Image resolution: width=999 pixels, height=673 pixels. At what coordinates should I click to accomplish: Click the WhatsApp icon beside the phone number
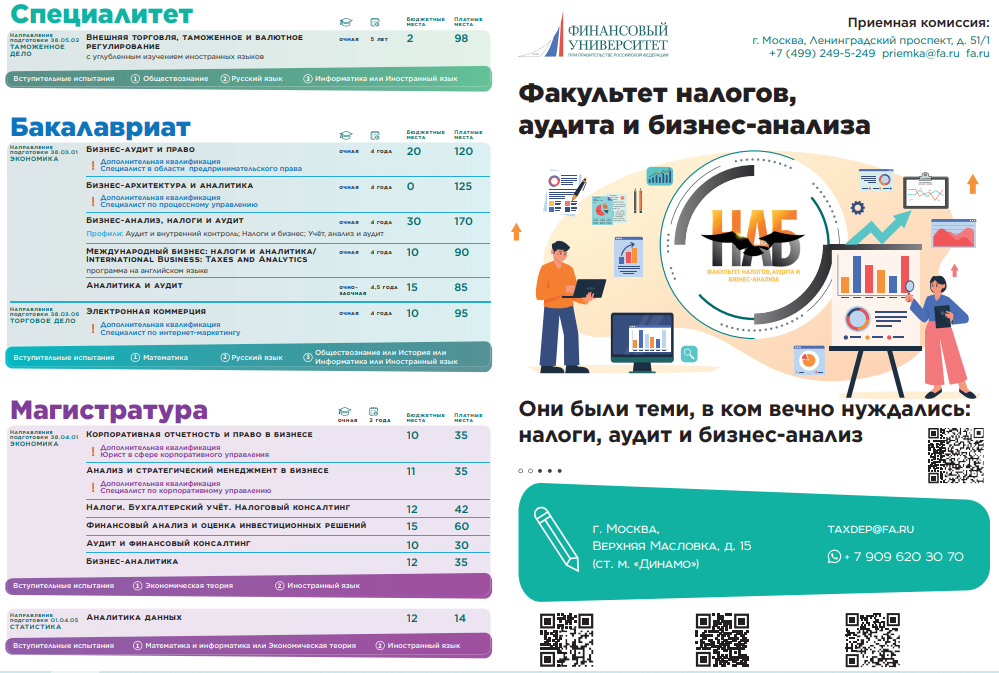point(833,556)
